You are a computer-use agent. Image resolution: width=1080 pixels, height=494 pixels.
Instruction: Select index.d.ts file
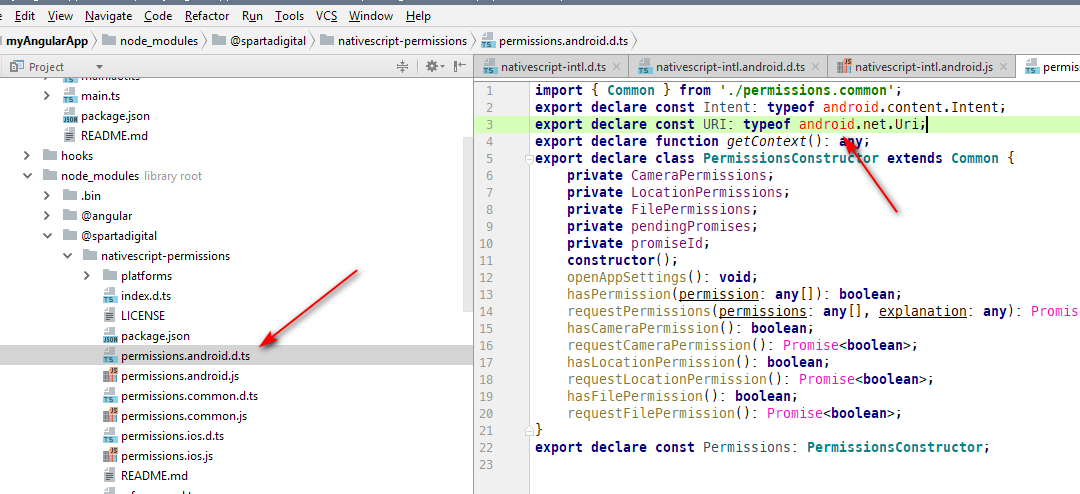point(146,296)
